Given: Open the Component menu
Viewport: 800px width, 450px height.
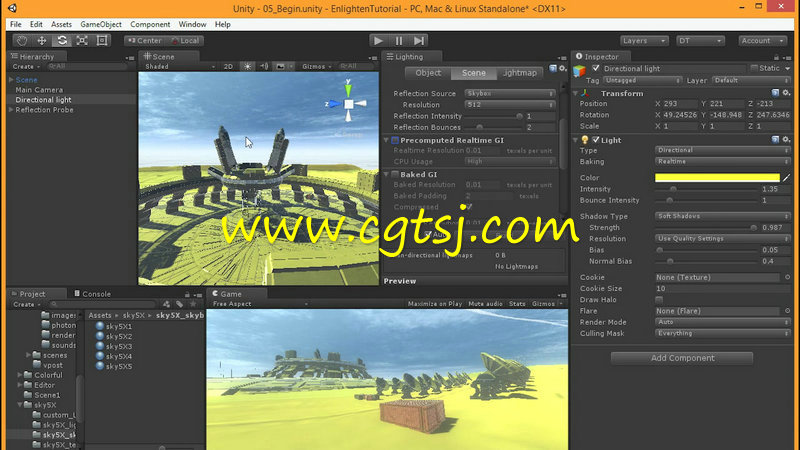Looking at the screenshot, I should point(150,24).
